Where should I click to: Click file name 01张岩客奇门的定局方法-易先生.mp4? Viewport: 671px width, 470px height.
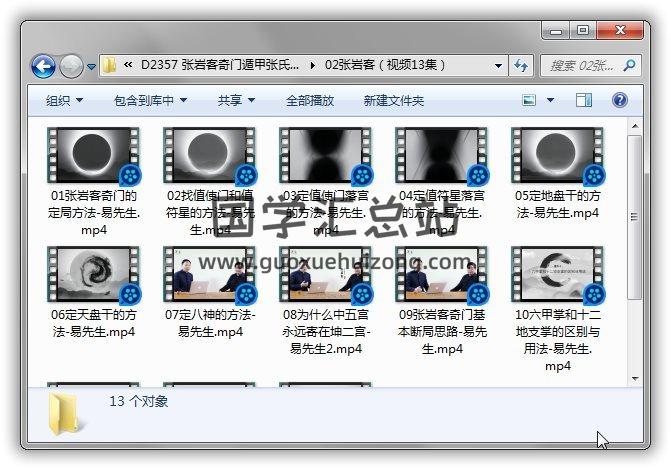pyautogui.click(x=94, y=213)
